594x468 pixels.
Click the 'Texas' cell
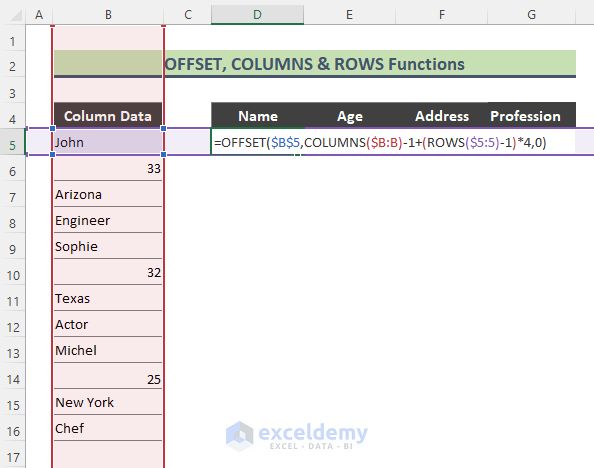coord(108,298)
